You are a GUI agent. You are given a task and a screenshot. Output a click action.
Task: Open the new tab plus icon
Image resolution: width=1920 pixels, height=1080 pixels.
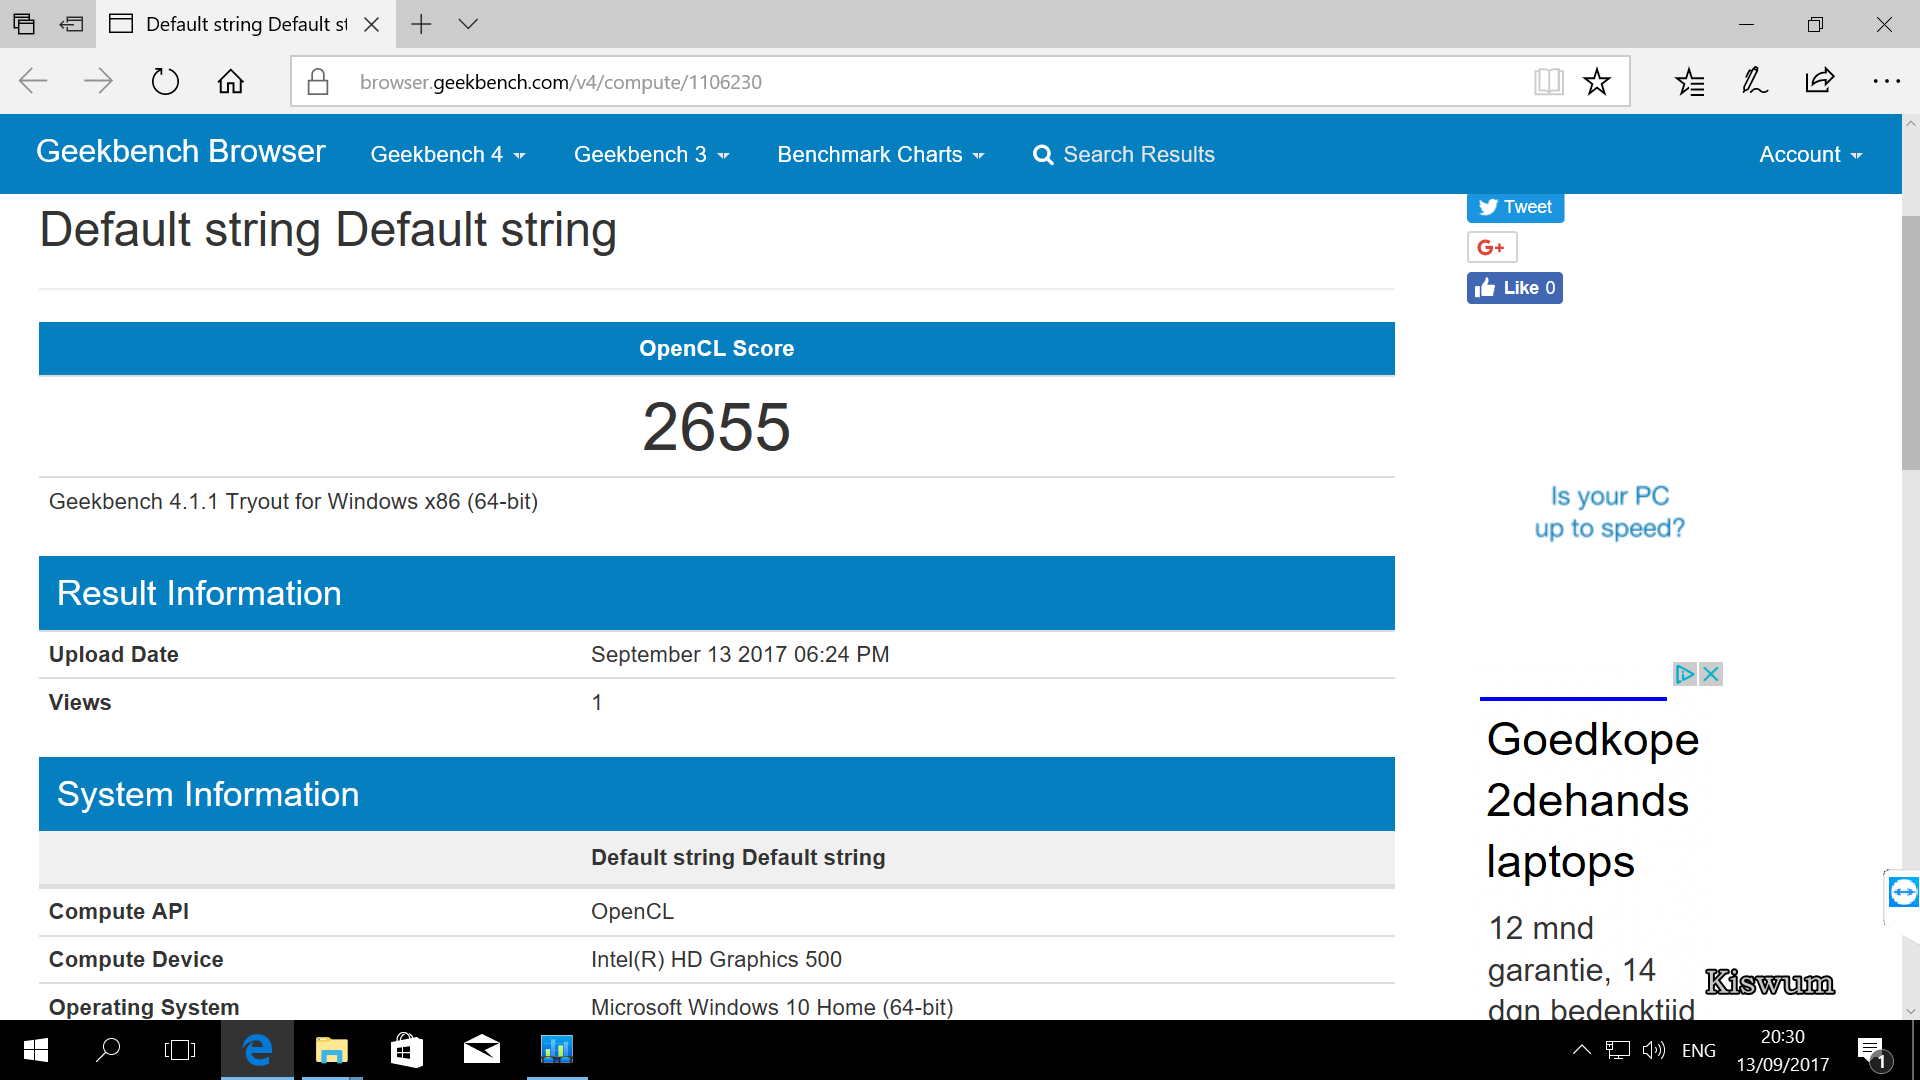[422, 24]
